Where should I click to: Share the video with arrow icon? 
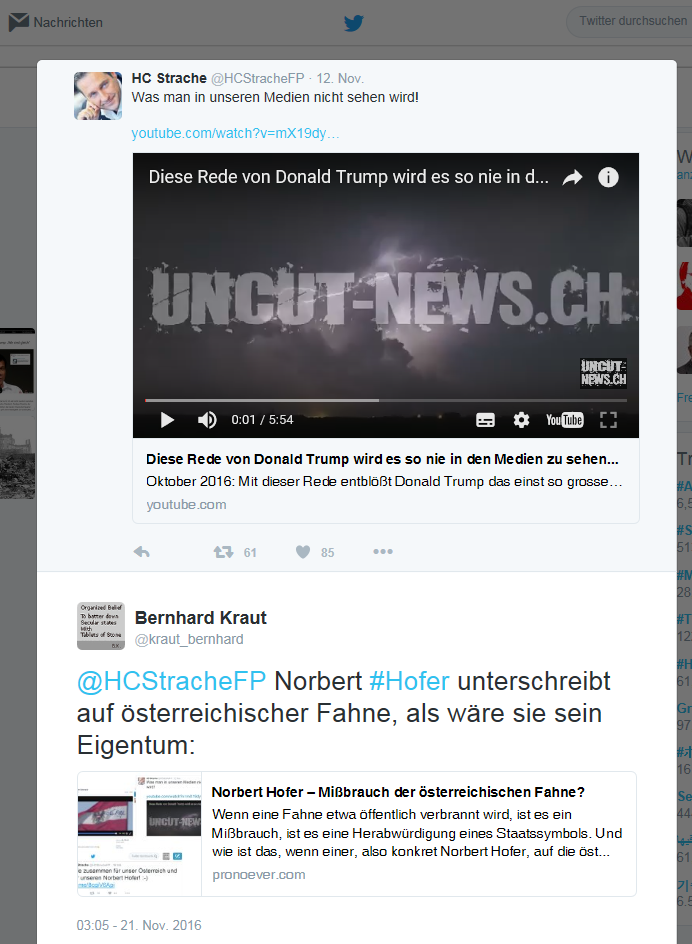pyautogui.click(x=572, y=177)
